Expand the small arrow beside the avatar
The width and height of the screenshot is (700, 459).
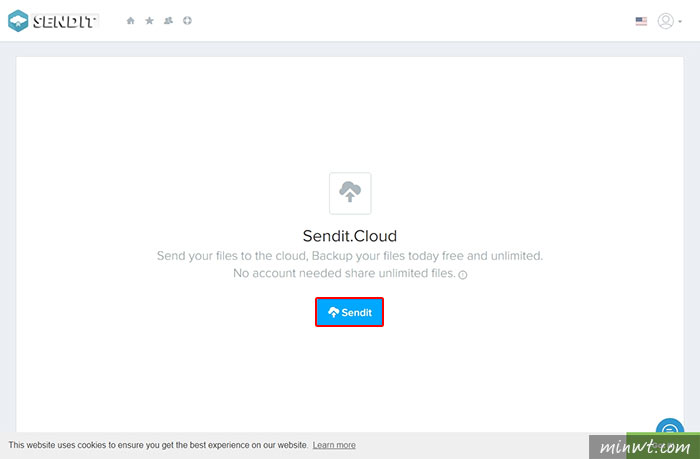point(680,21)
